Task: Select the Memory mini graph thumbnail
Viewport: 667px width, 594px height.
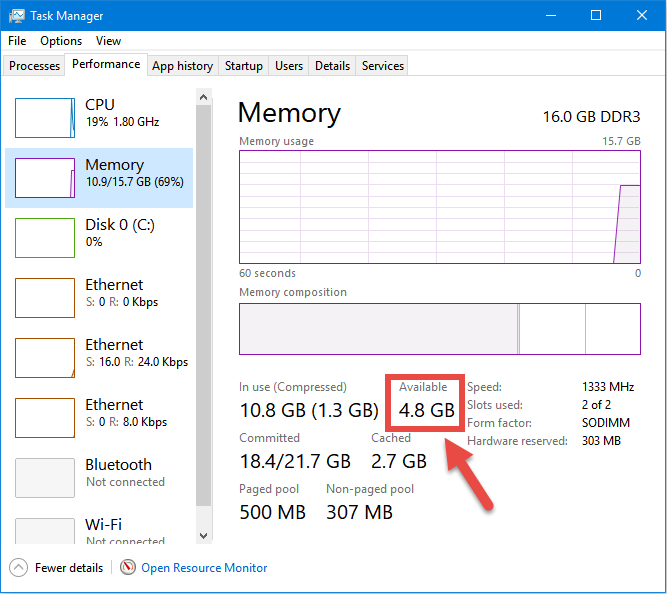Action: (45, 178)
